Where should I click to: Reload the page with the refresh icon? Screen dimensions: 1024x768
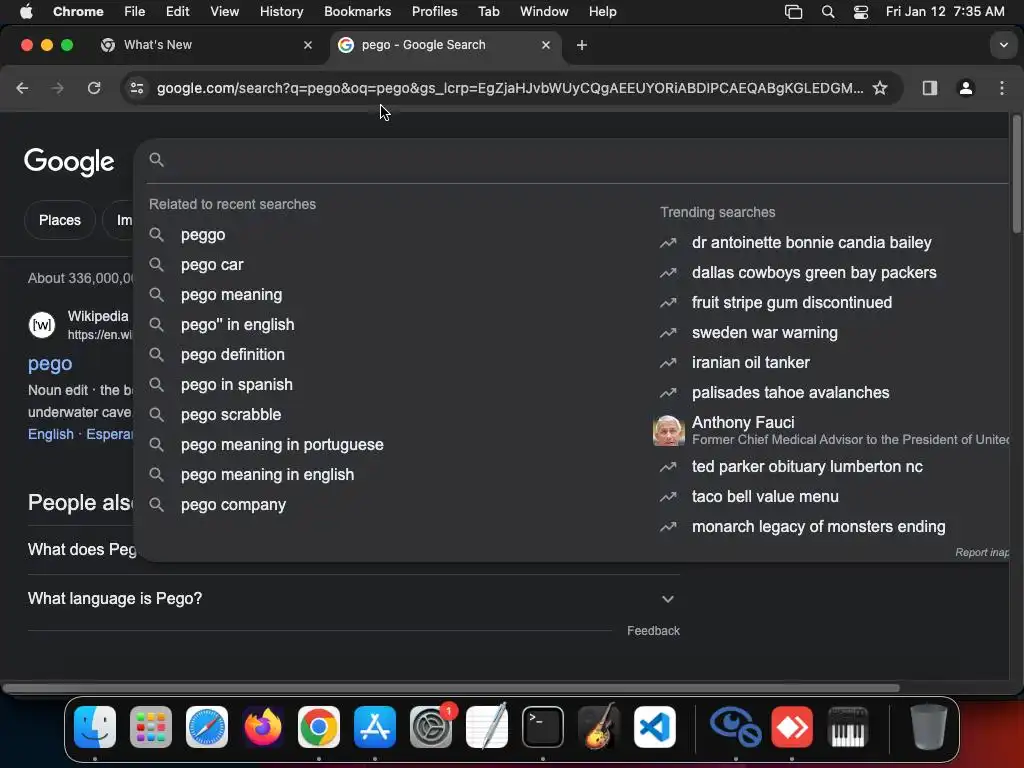pyautogui.click(x=94, y=88)
